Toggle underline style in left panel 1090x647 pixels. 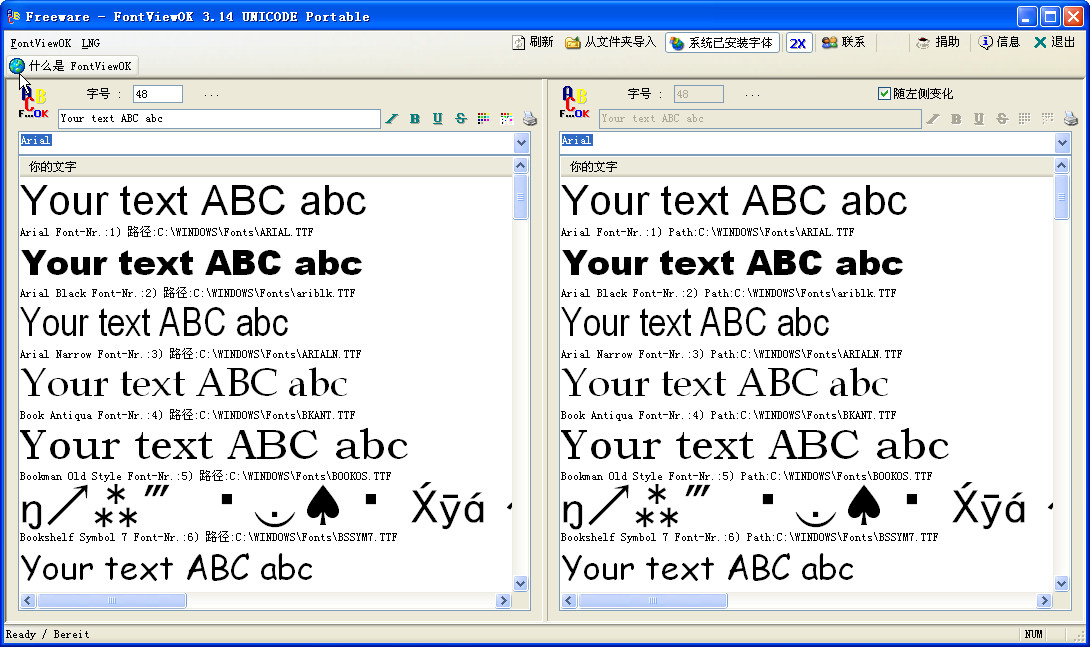point(437,119)
